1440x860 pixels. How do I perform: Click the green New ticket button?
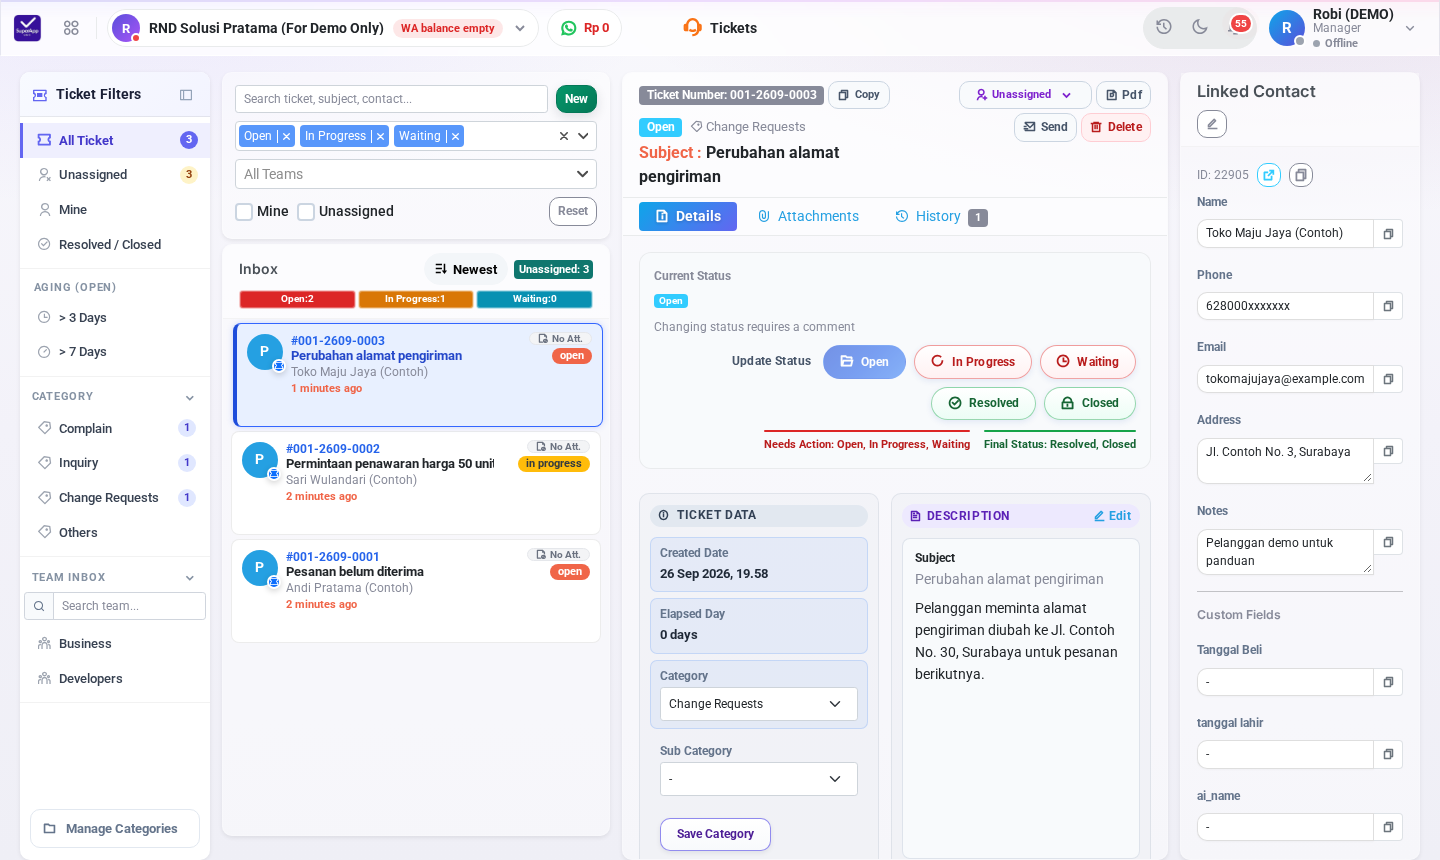[x=576, y=99]
